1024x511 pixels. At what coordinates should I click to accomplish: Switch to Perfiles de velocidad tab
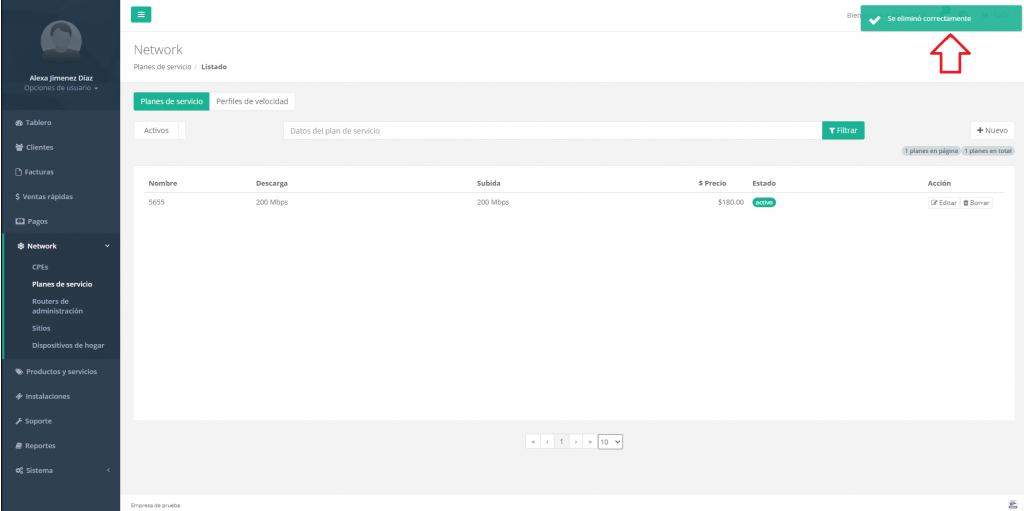click(x=252, y=101)
